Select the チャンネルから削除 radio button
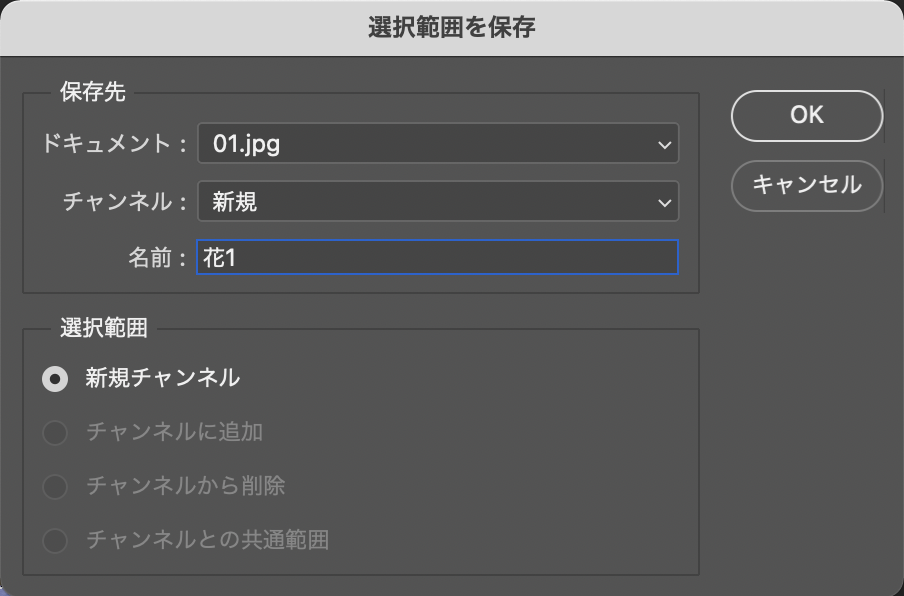This screenshot has height=596, width=904. coord(55,487)
